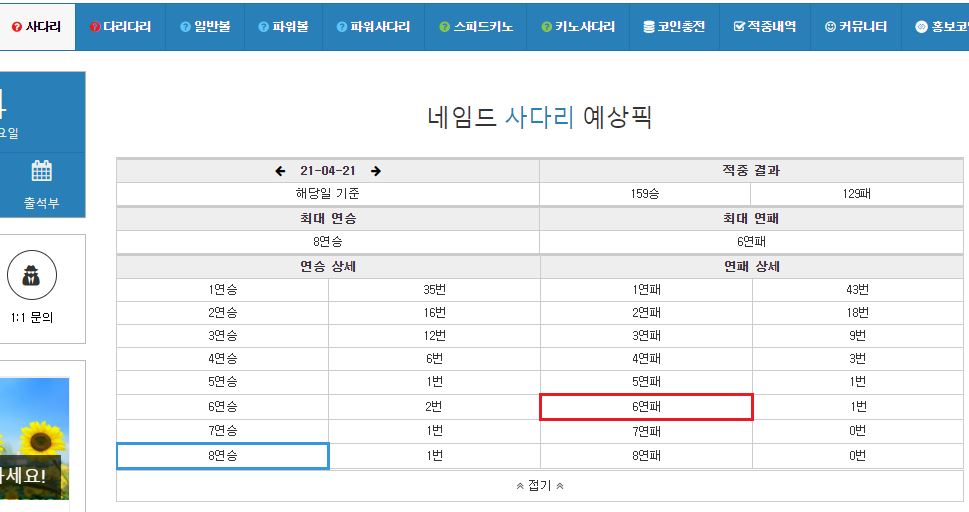Click the 3연승 row label

point(222,336)
